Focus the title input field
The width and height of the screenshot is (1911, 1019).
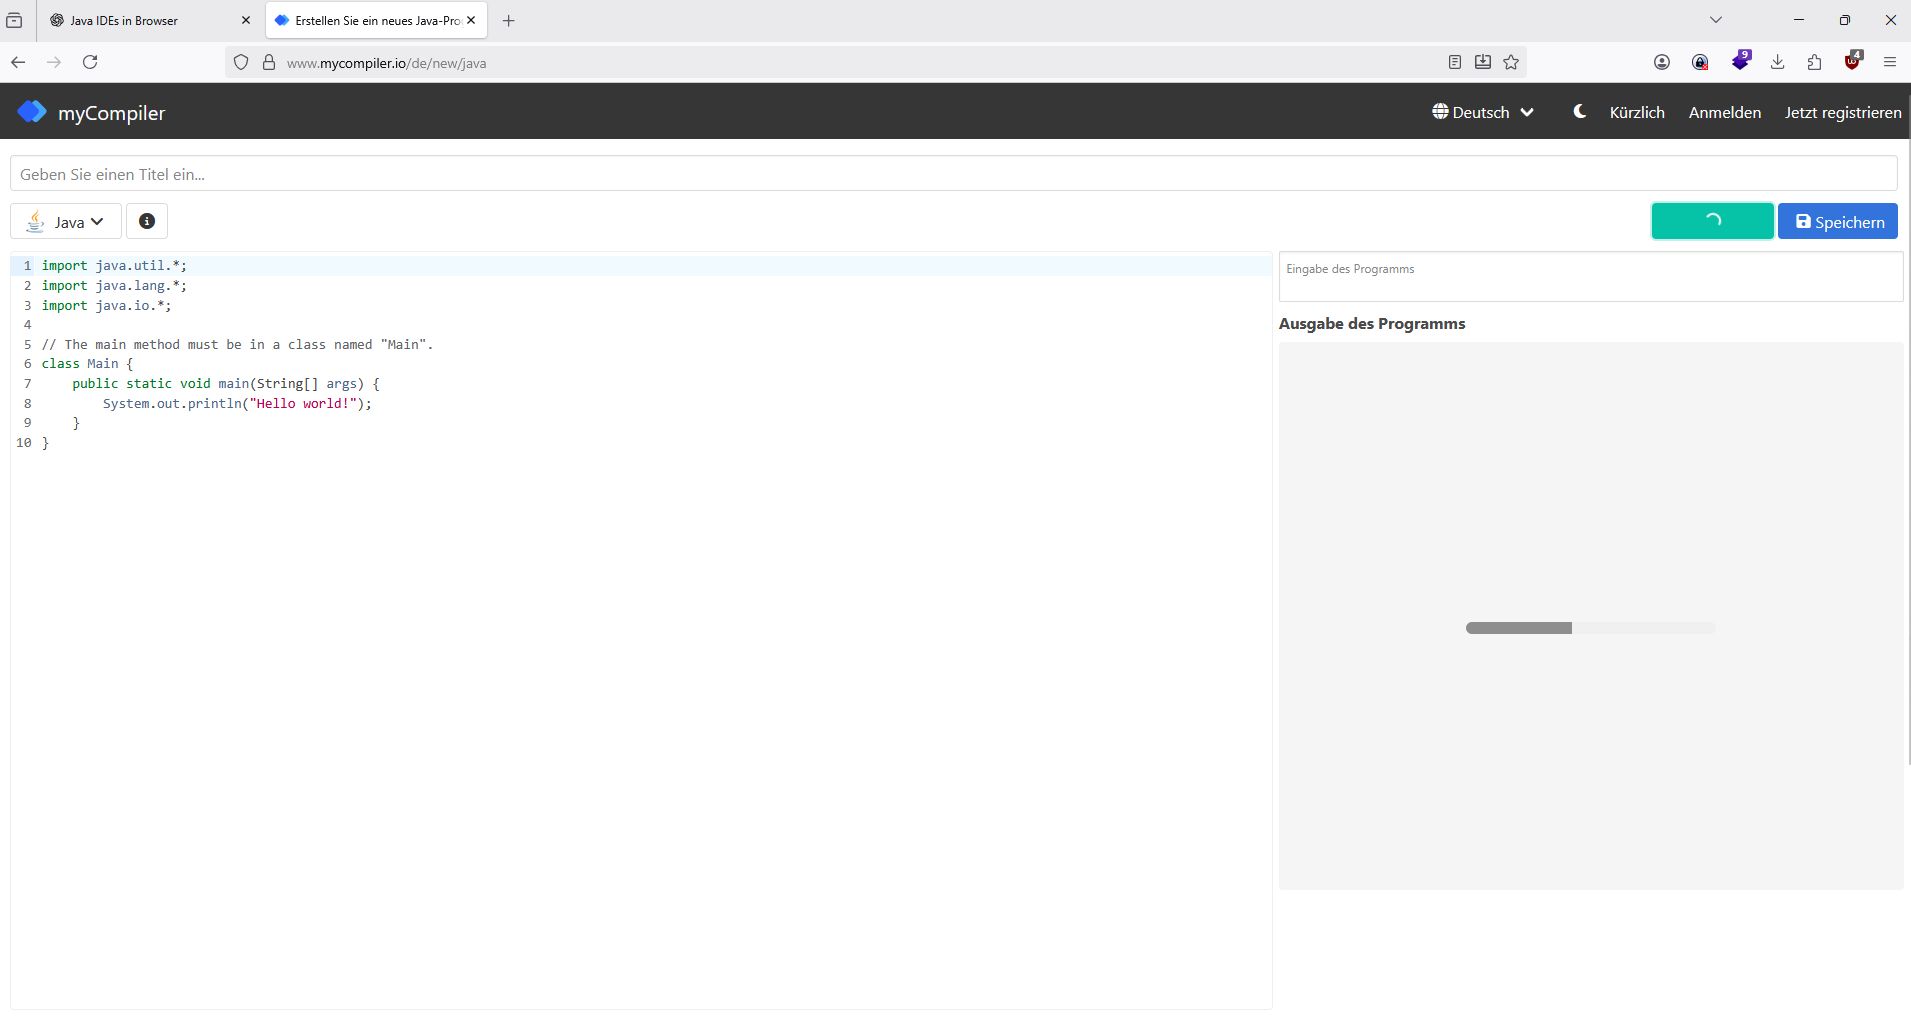pos(953,174)
